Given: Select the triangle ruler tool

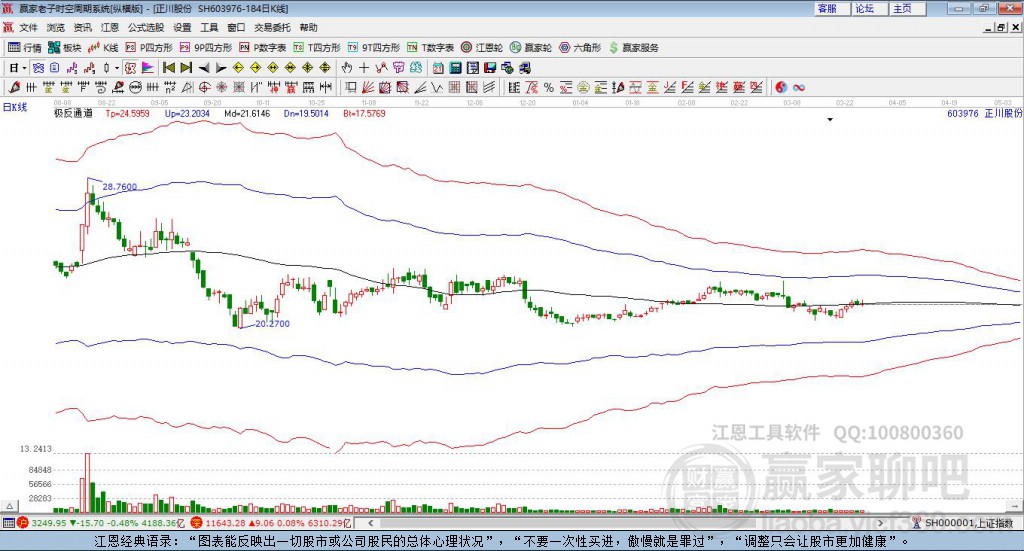Looking at the screenshot, I should pos(187,87).
